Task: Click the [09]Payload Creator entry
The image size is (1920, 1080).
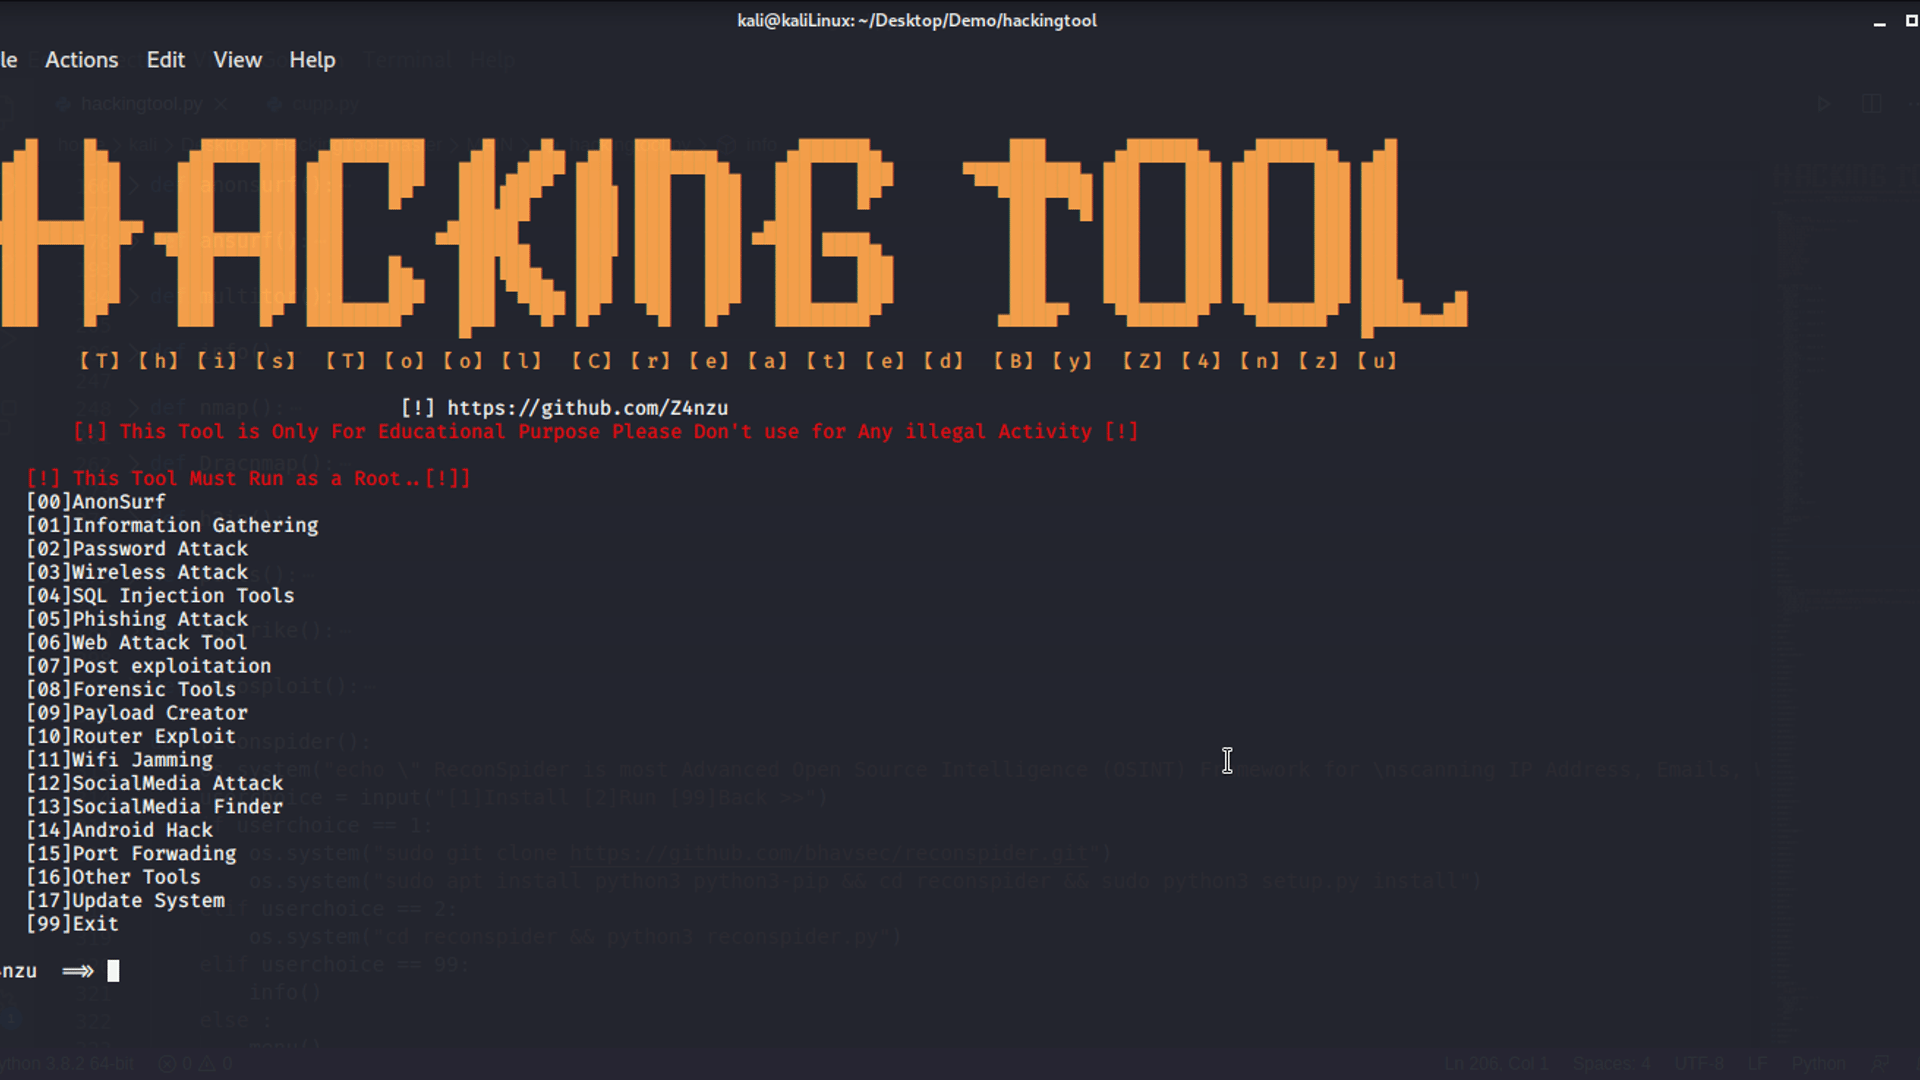Action: [x=137, y=713]
